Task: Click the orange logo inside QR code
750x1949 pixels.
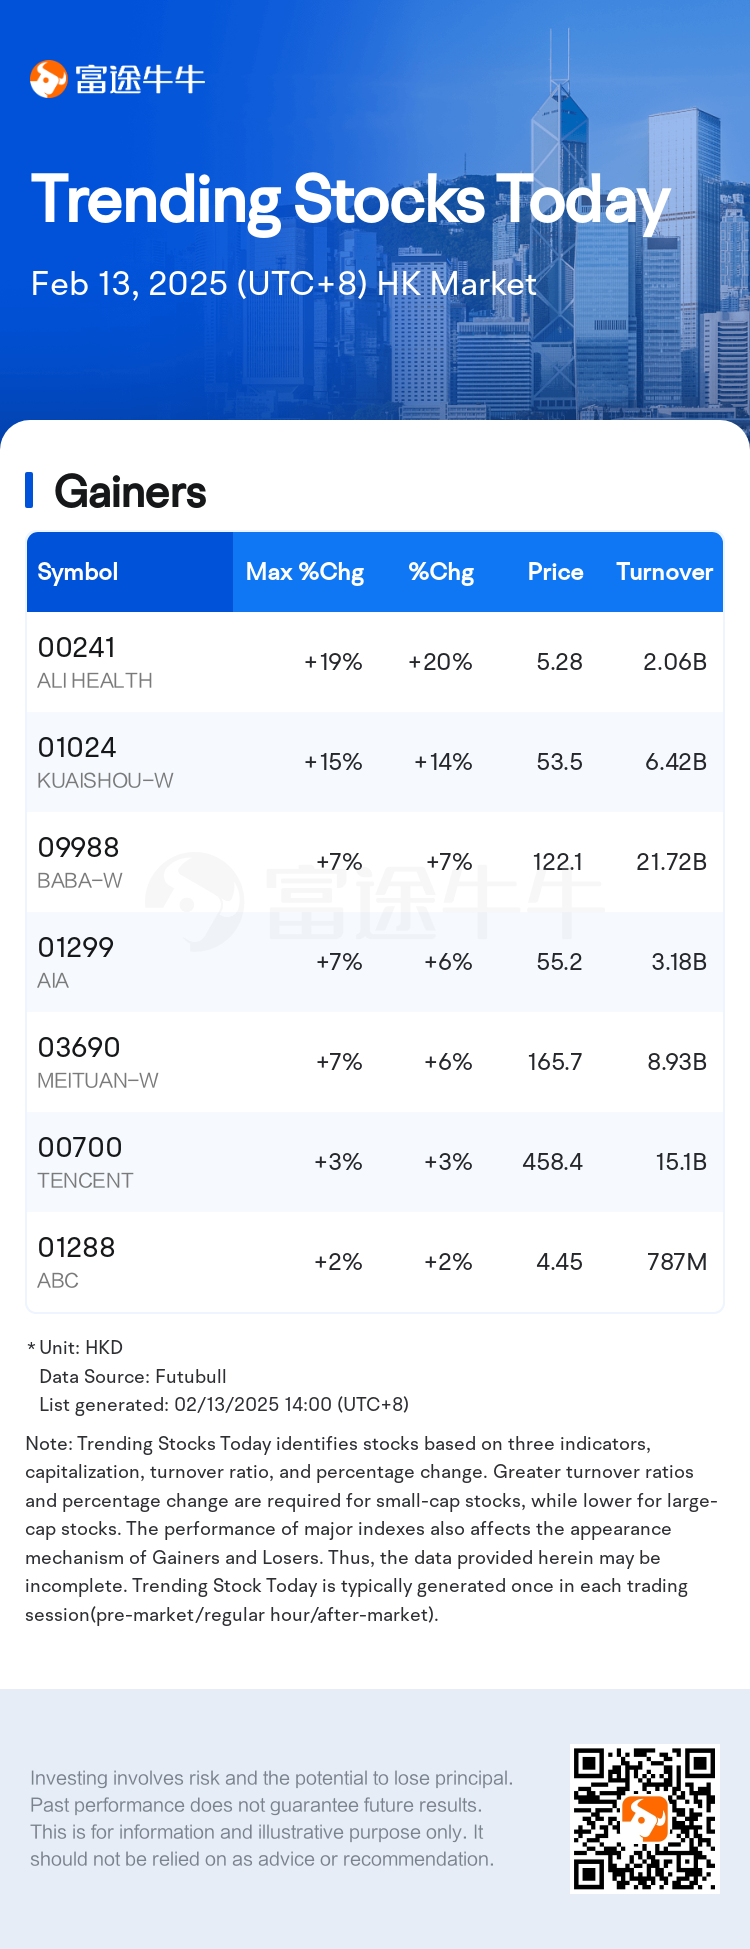Action: coord(645,1819)
